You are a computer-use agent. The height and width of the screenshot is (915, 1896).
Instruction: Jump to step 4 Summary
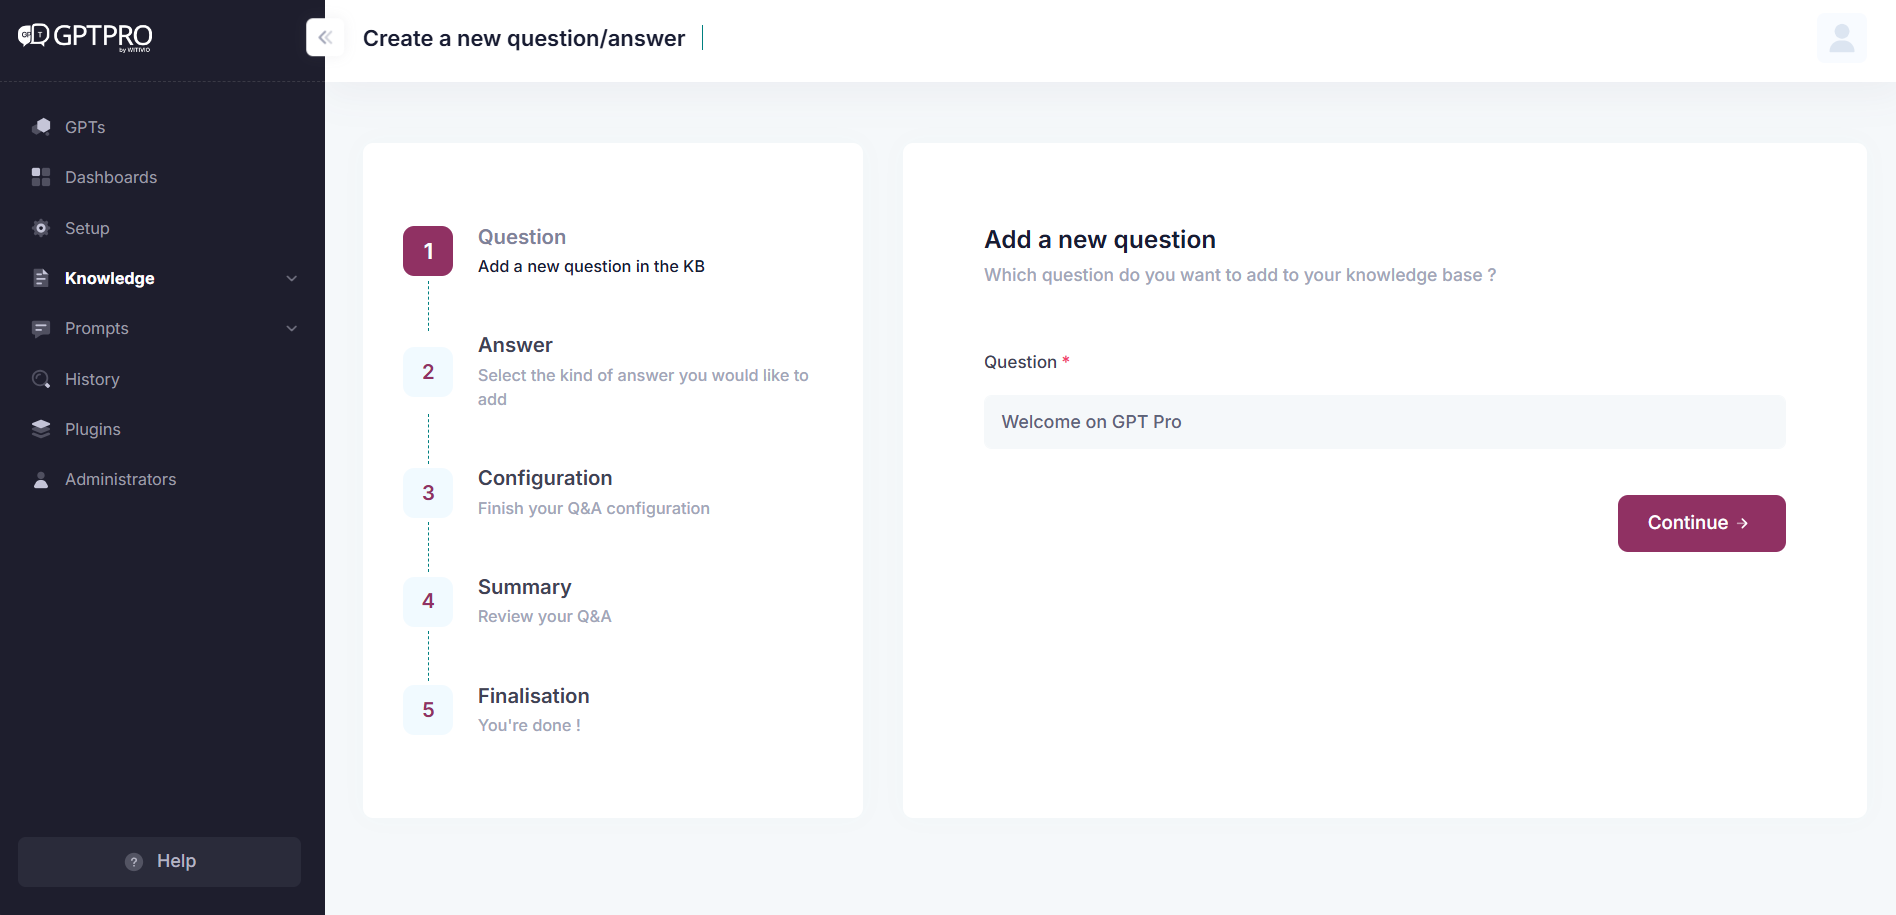click(428, 601)
